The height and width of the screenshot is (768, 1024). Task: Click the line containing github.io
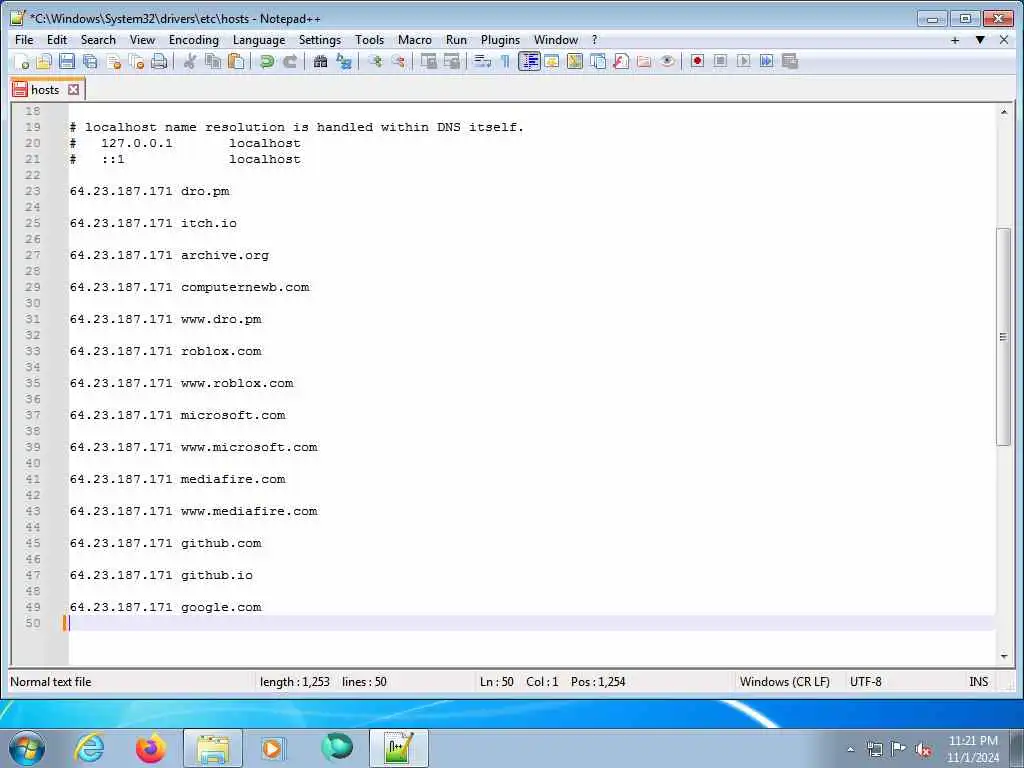coord(161,575)
